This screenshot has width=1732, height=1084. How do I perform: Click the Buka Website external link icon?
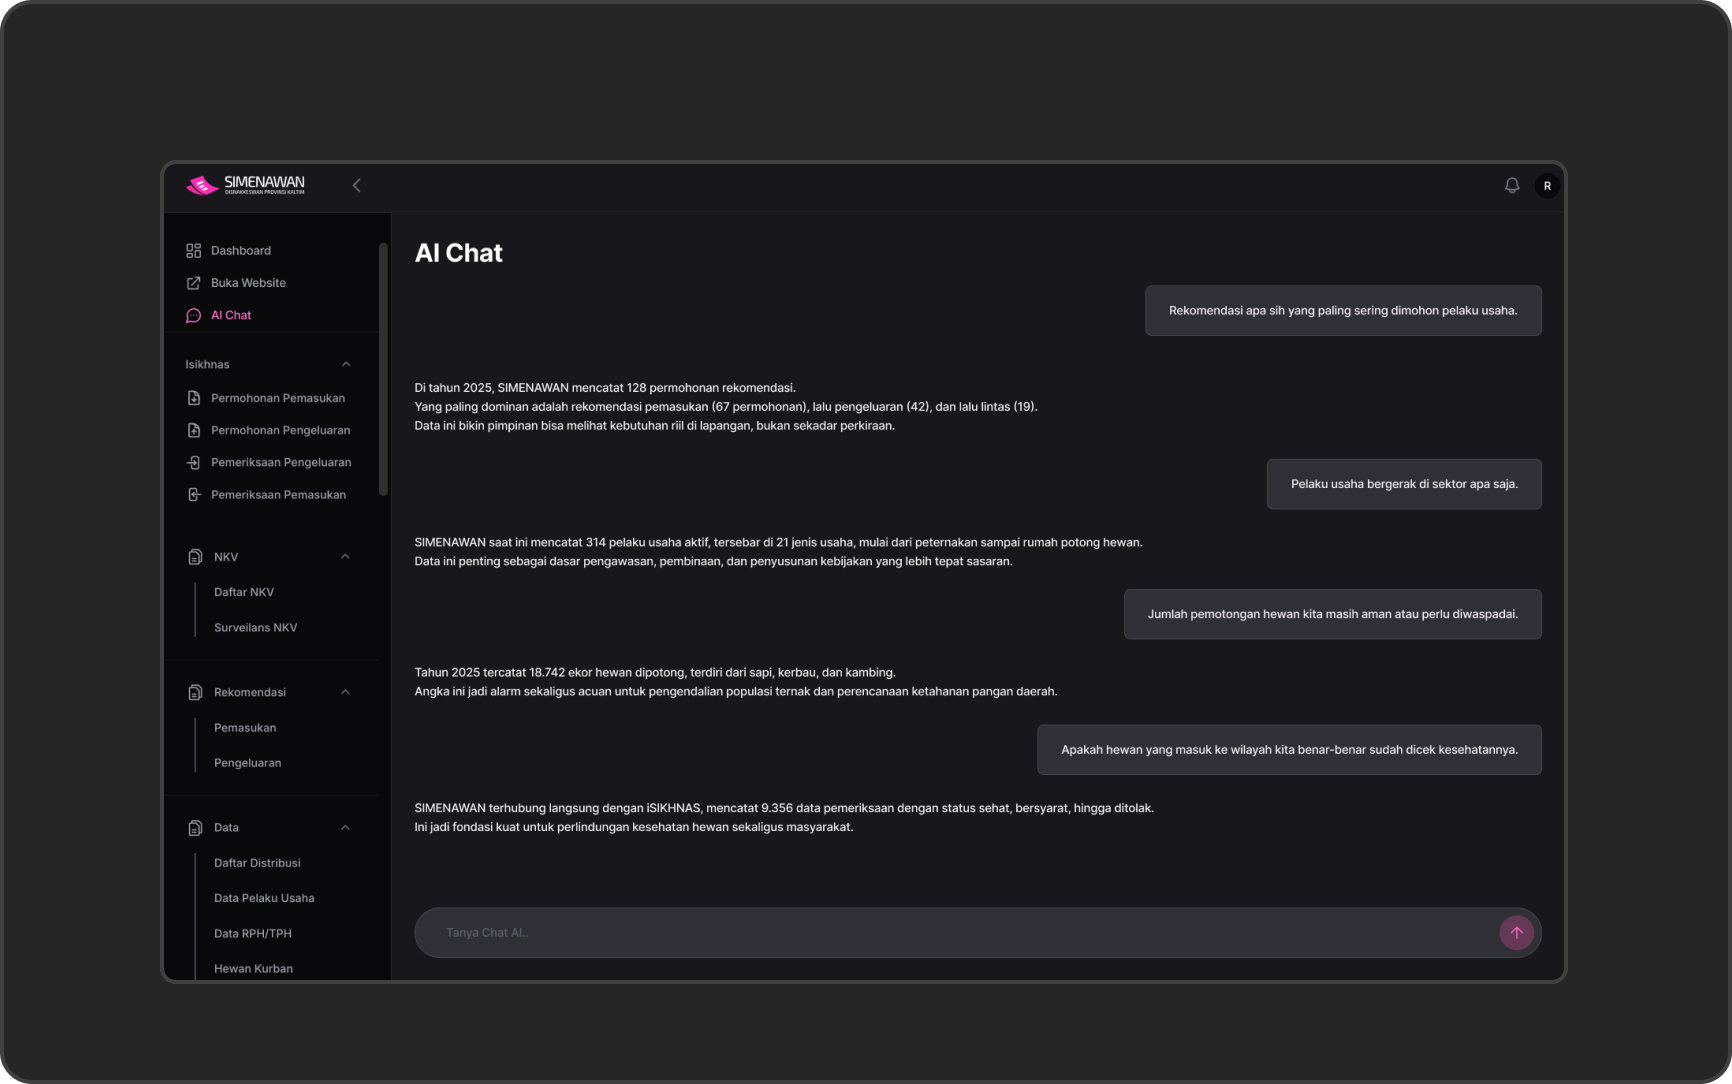coord(194,283)
